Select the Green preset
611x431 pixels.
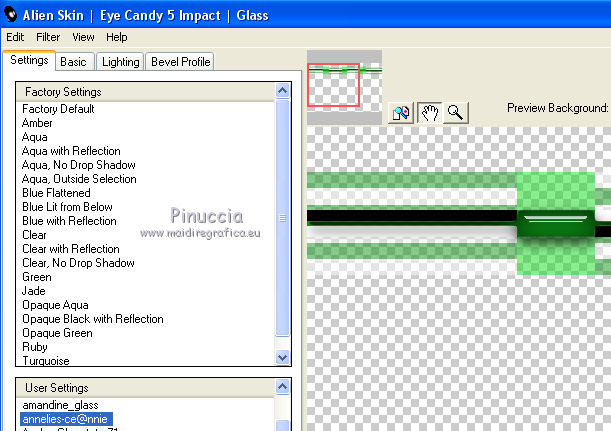37,277
